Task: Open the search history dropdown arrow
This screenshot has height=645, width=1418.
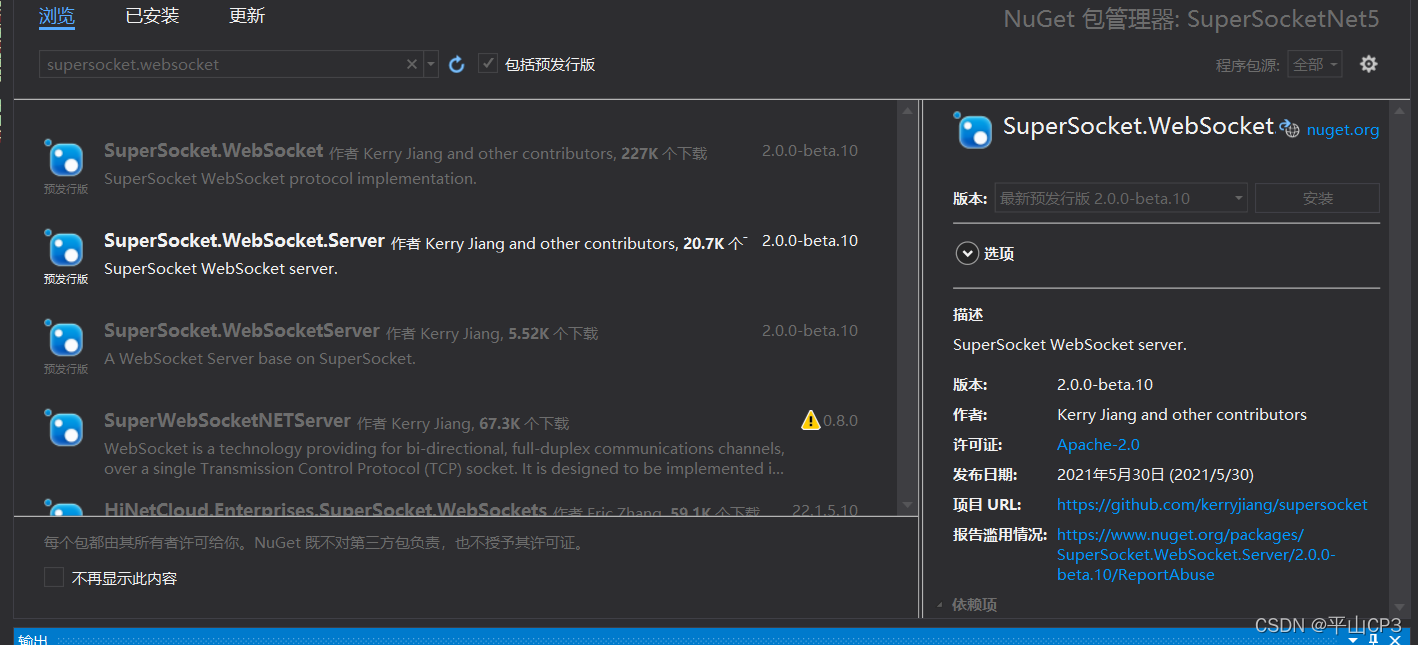Action: point(431,64)
